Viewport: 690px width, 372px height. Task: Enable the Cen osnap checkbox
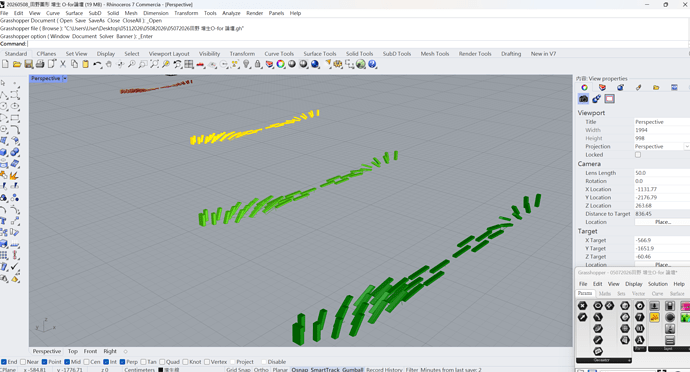click(x=87, y=362)
